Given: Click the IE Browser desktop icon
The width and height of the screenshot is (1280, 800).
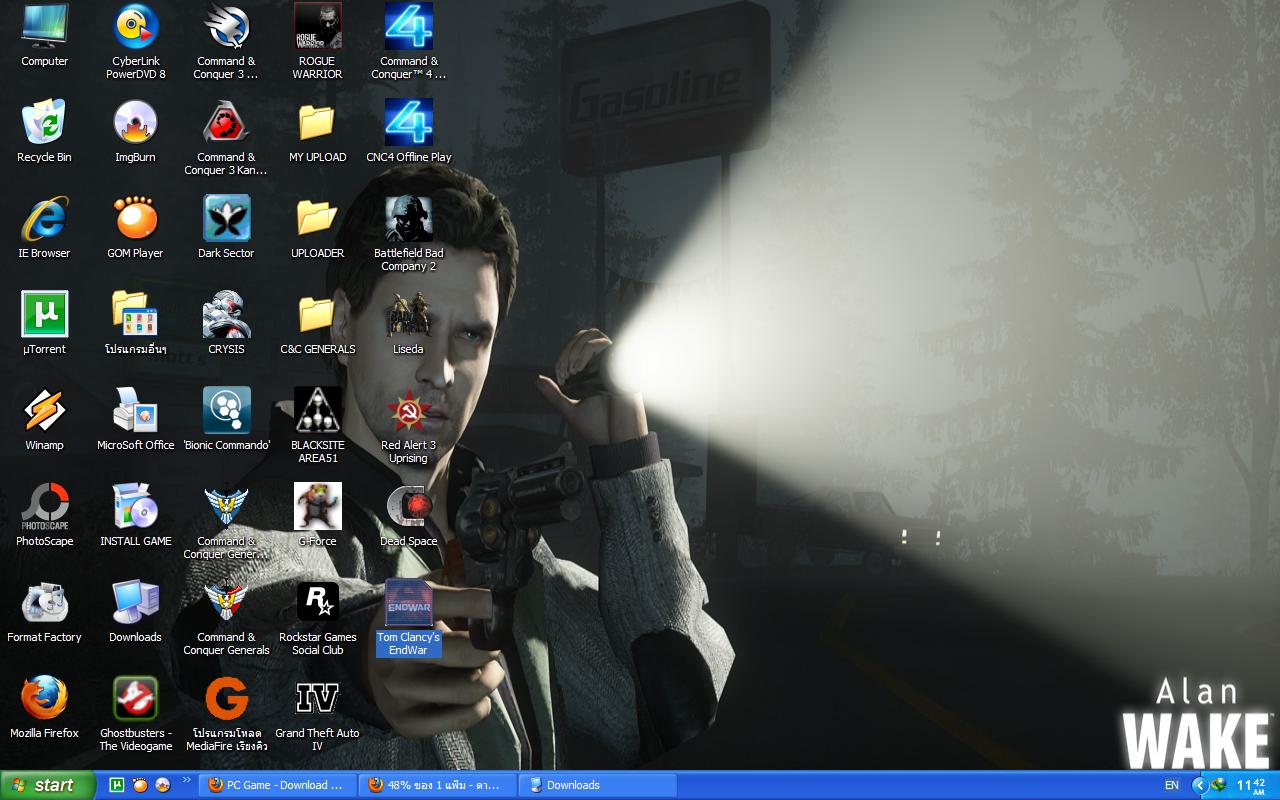Looking at the screenshot, I should [x=44, y=227].
